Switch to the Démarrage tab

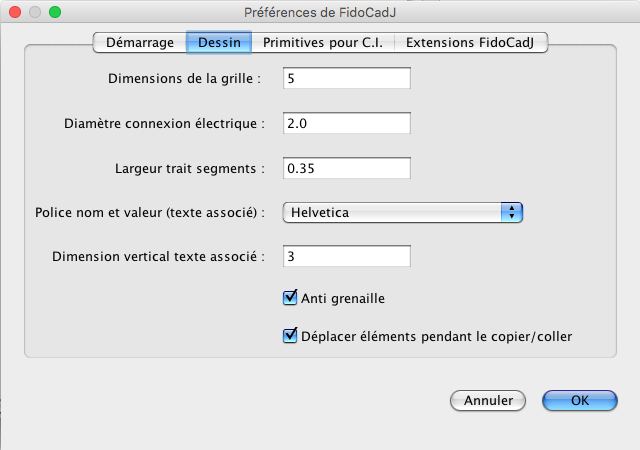139,43
